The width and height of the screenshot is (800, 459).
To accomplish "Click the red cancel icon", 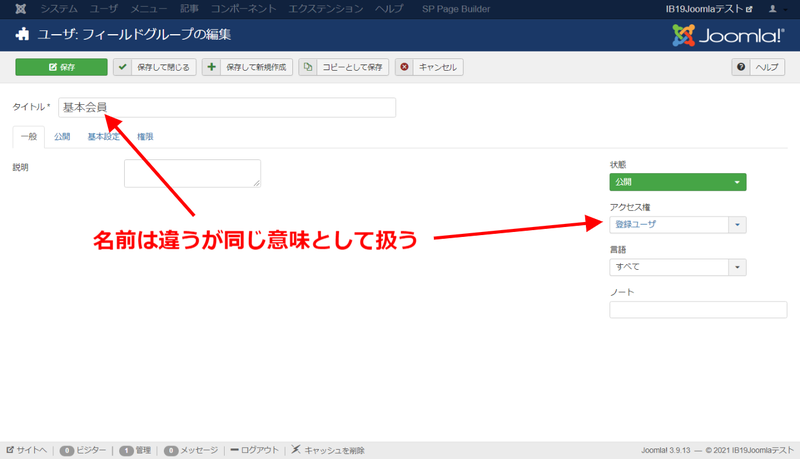I will pos(404,67).
